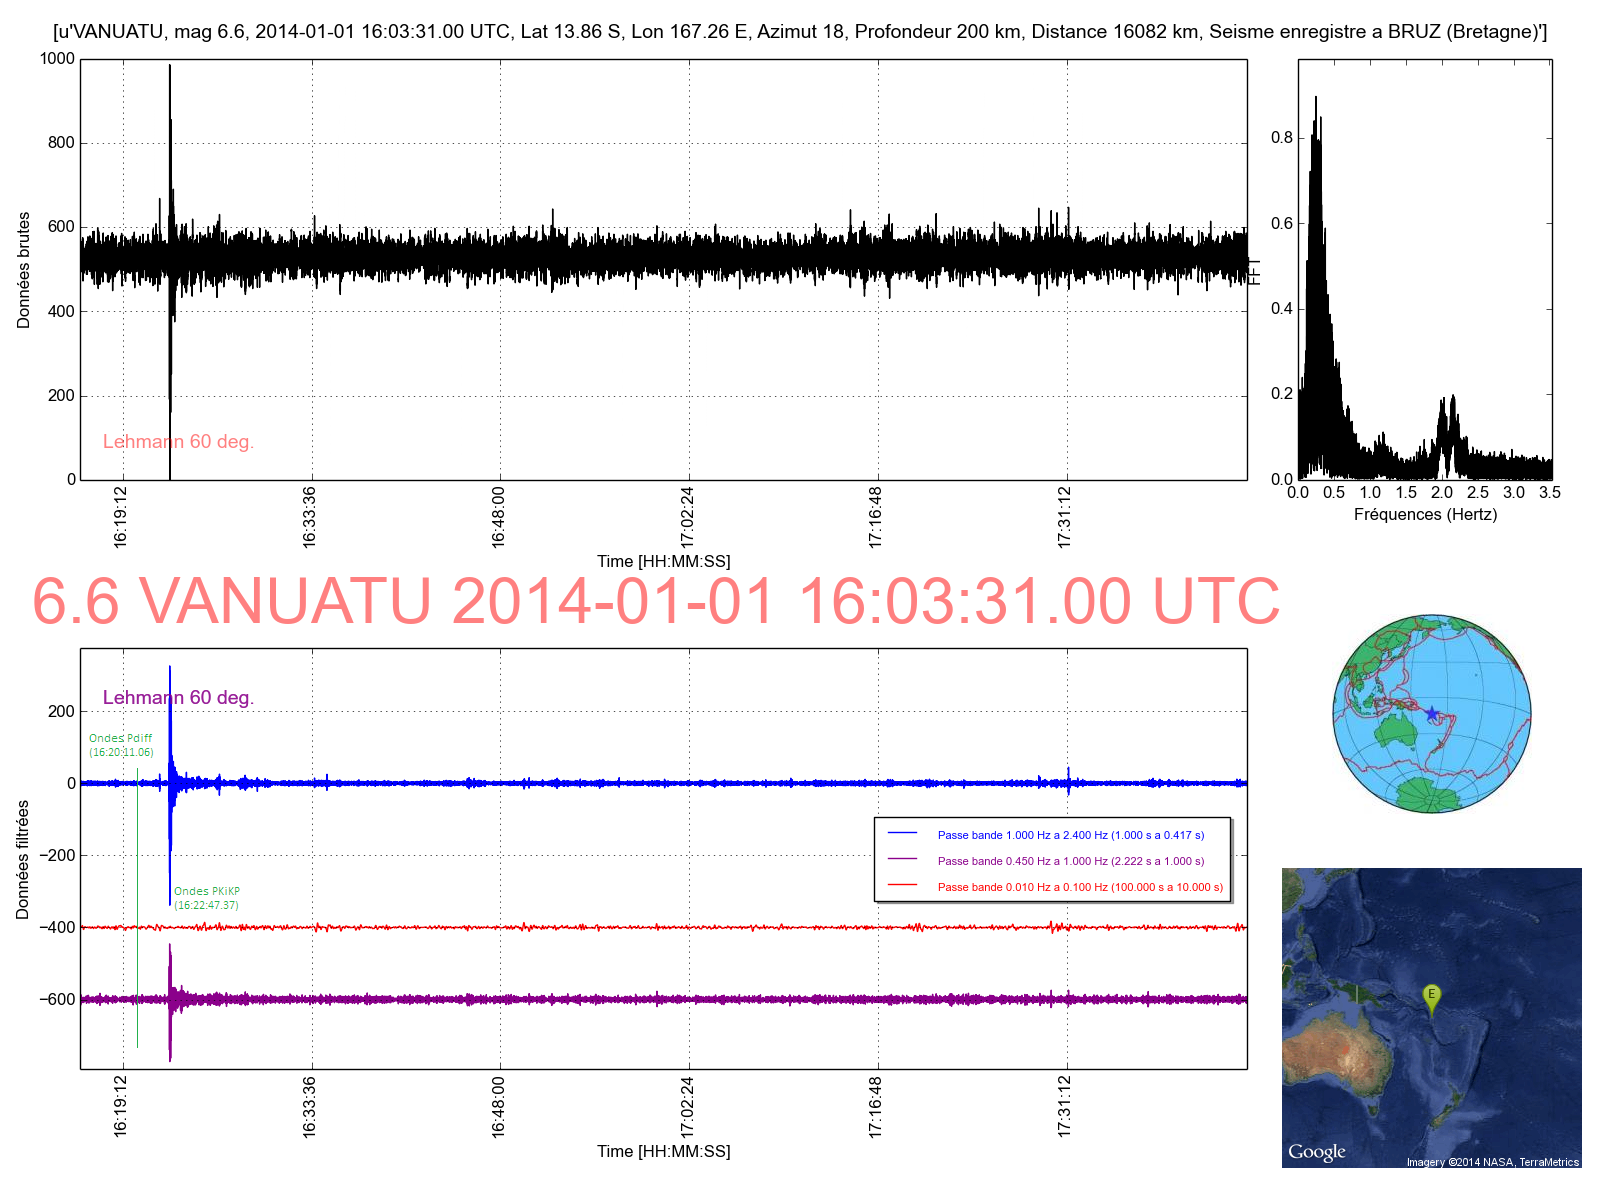Viewport: 1600px width, 1188px height.
Task: Click the tallest FFT spectrum peak
Action: [1315, 100]
